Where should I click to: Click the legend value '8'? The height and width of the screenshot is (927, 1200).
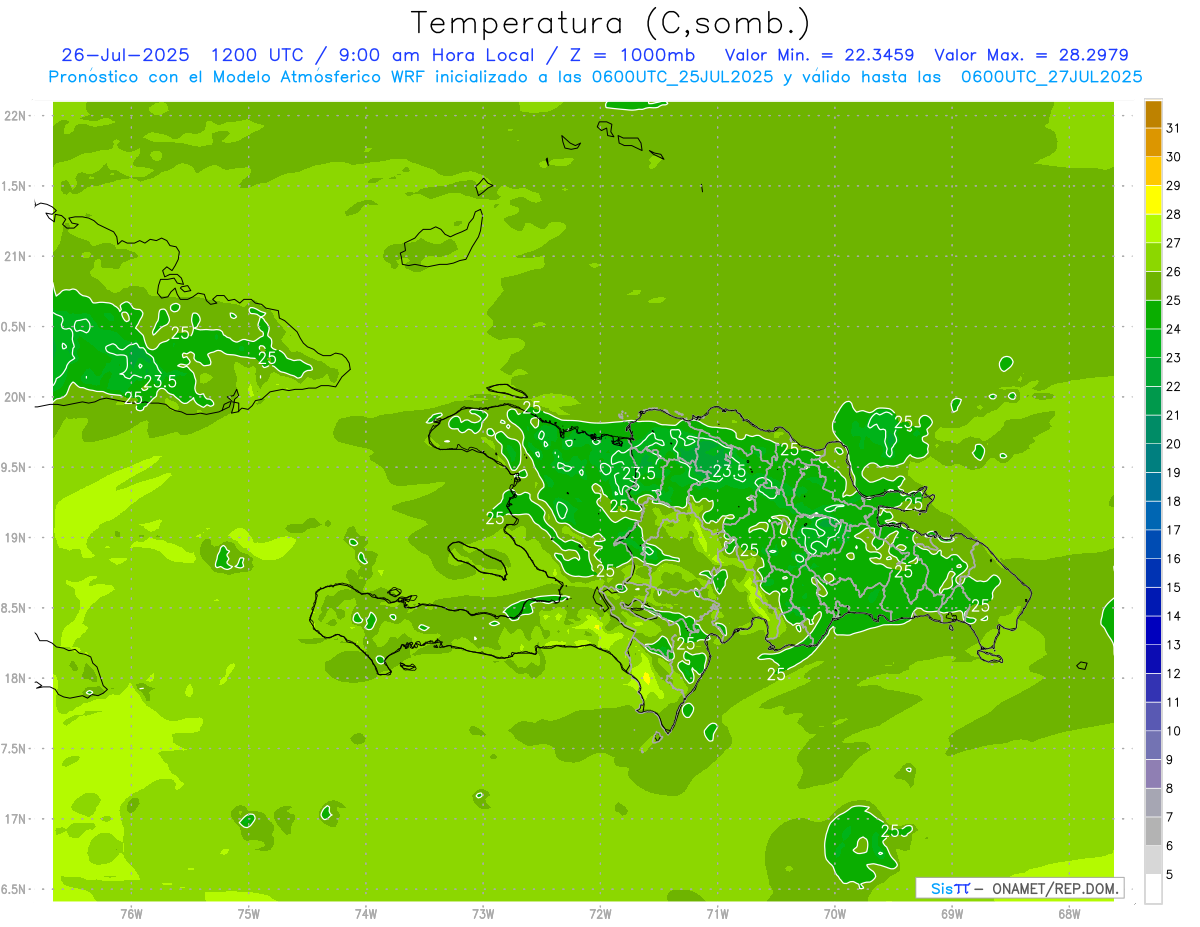(x=1169, y=788)
